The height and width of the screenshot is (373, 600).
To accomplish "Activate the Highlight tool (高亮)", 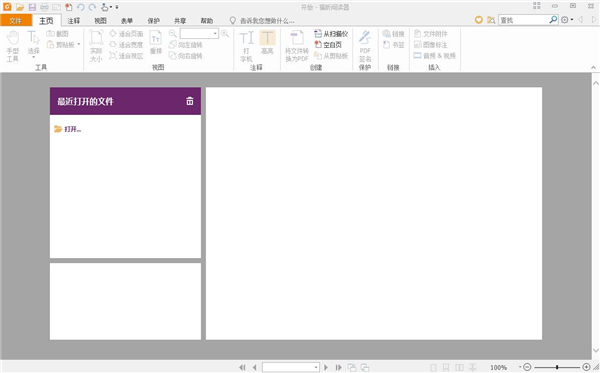I will 267,43.
